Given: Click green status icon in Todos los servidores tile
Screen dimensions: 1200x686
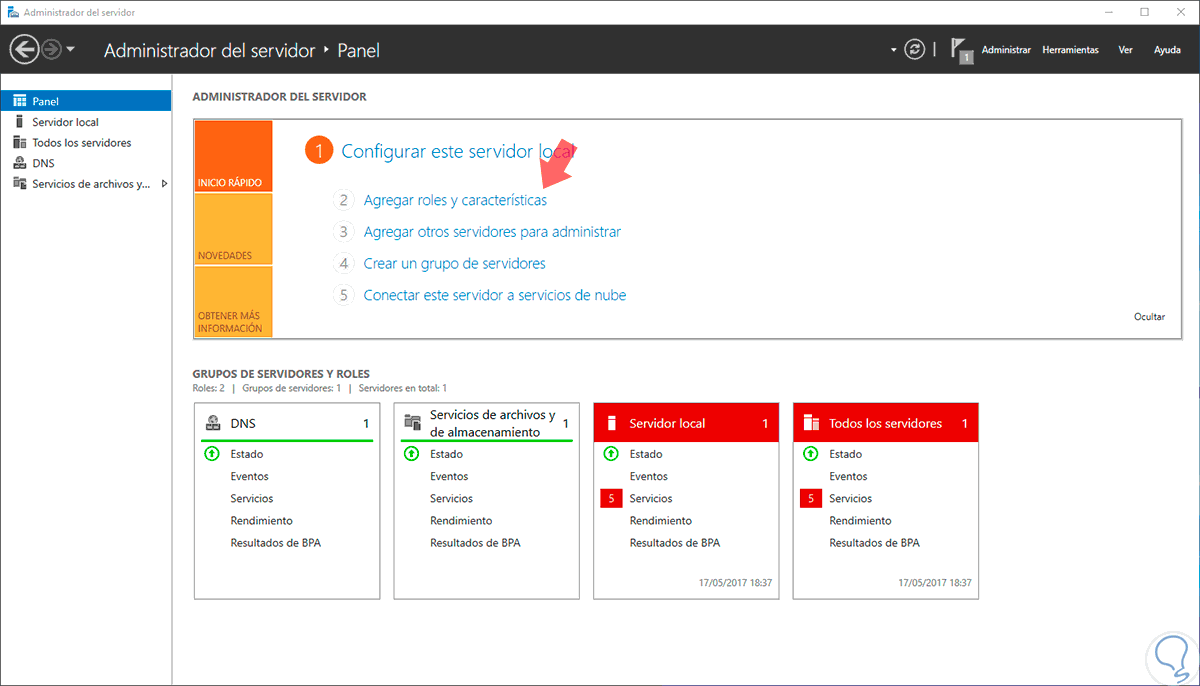Looking at the screenshot, I should tap(811, 454).
